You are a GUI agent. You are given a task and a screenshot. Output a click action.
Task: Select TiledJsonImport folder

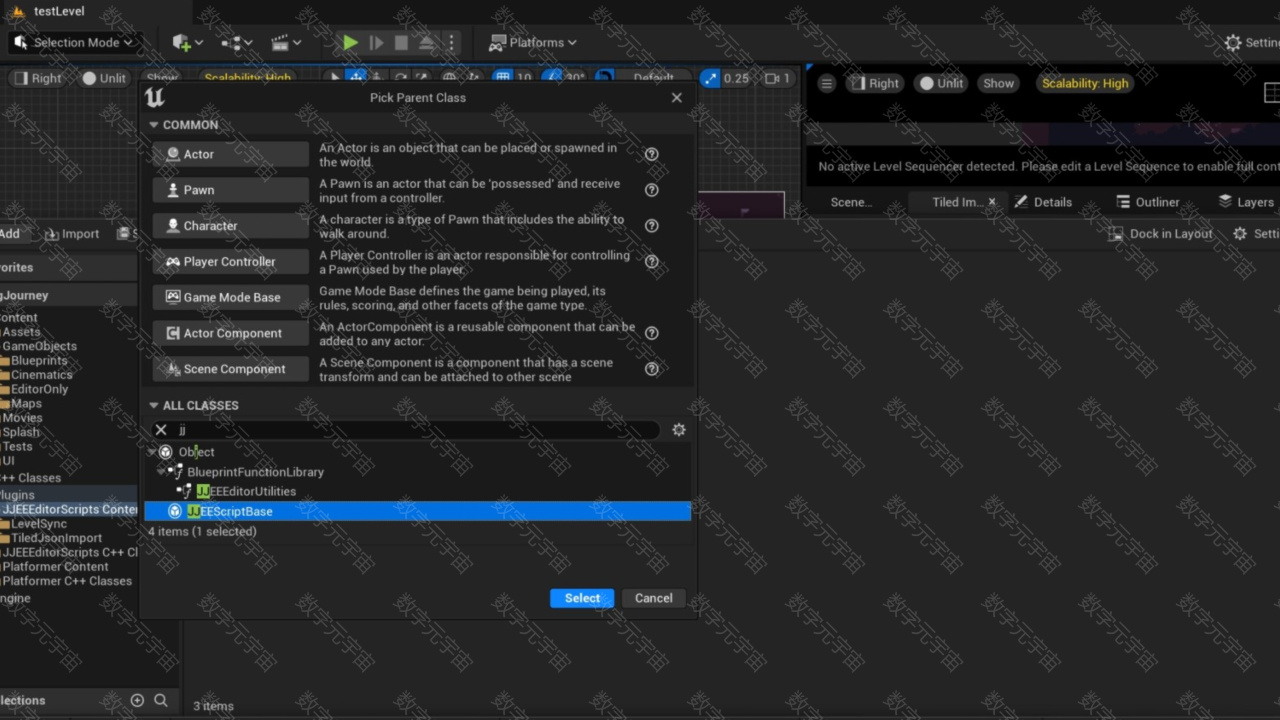point(56,538)
